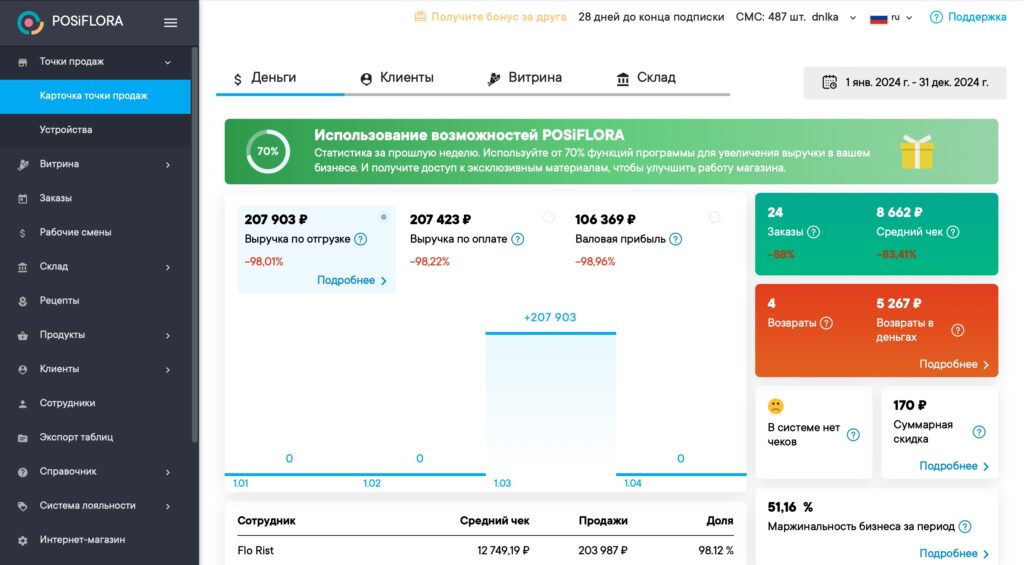This screenshot has height=565, width=1024.
Task: Expand the Клиенты sidebar submenu arrow
Action: pos(168,370)
